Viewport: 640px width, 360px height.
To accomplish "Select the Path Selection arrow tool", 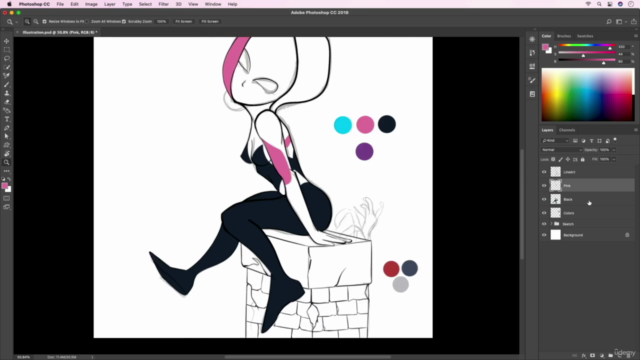I will (x=7, y=136).
